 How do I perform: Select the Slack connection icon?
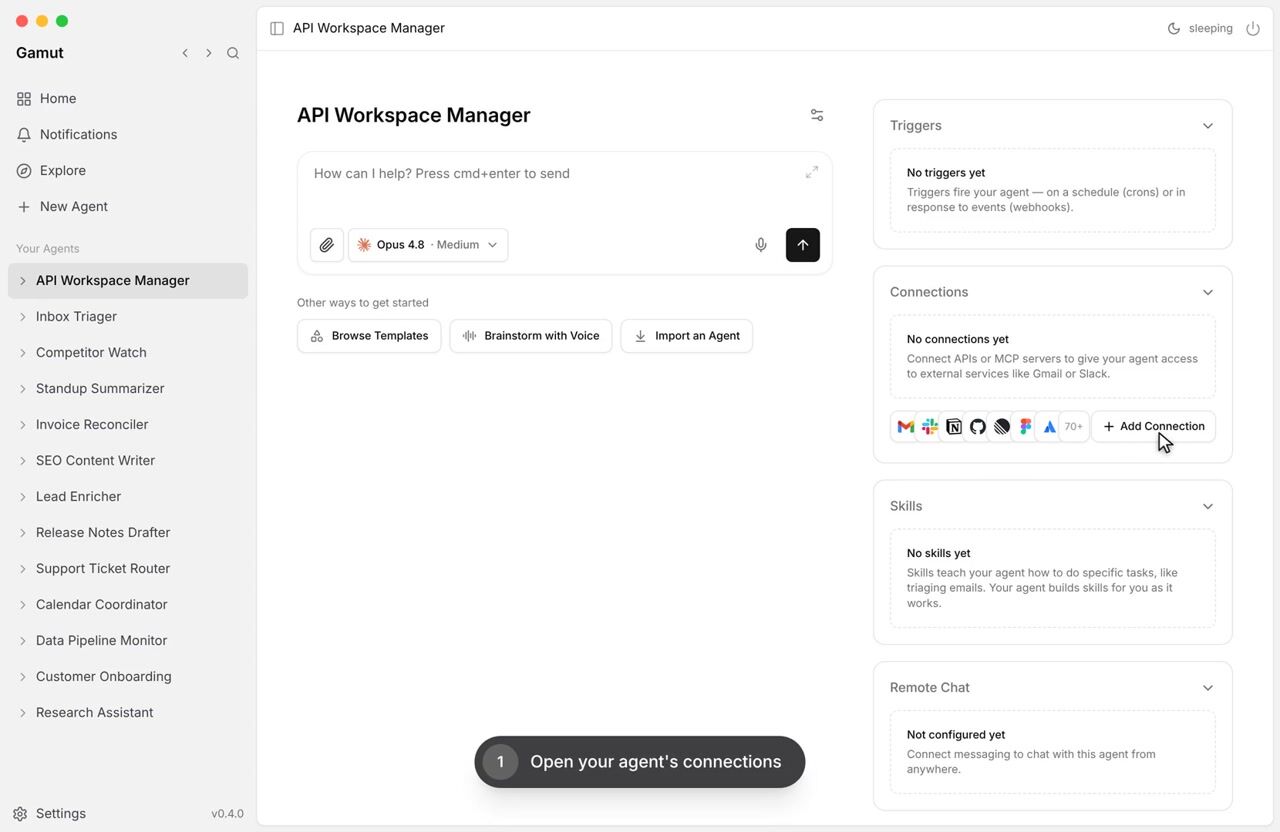pos(930,426)
